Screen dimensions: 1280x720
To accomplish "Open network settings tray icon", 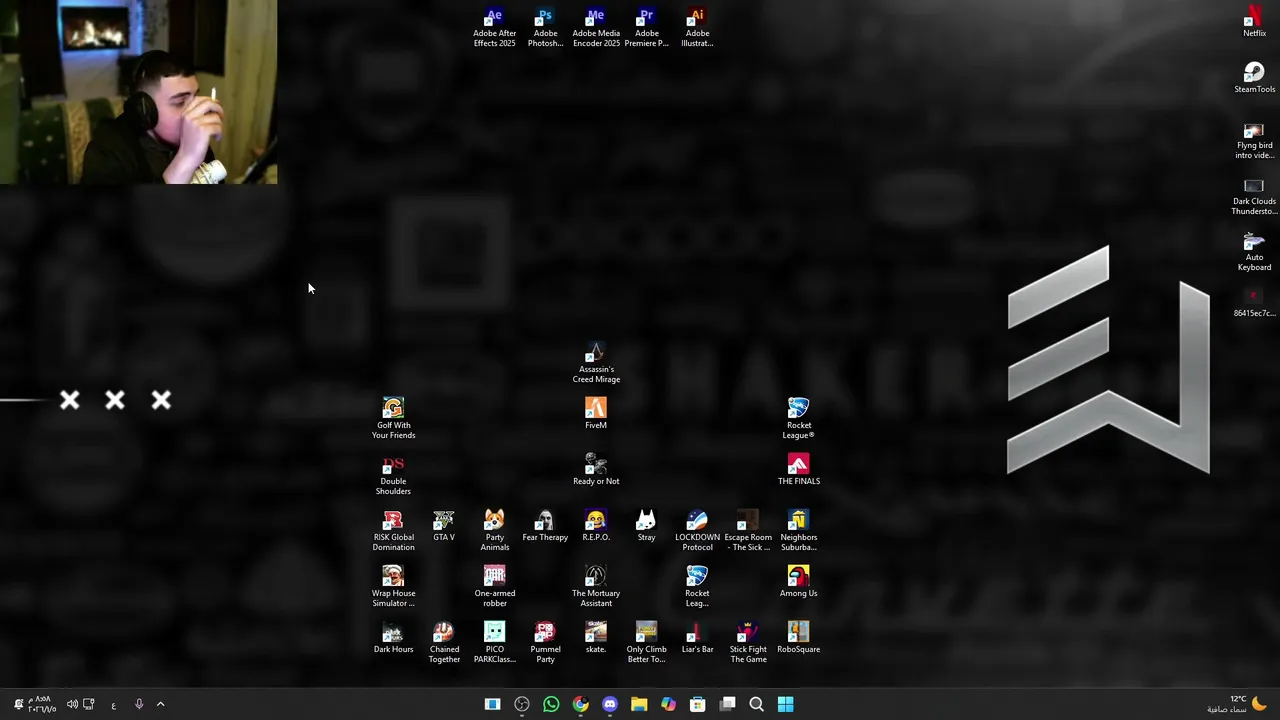I will click(89, 704).
